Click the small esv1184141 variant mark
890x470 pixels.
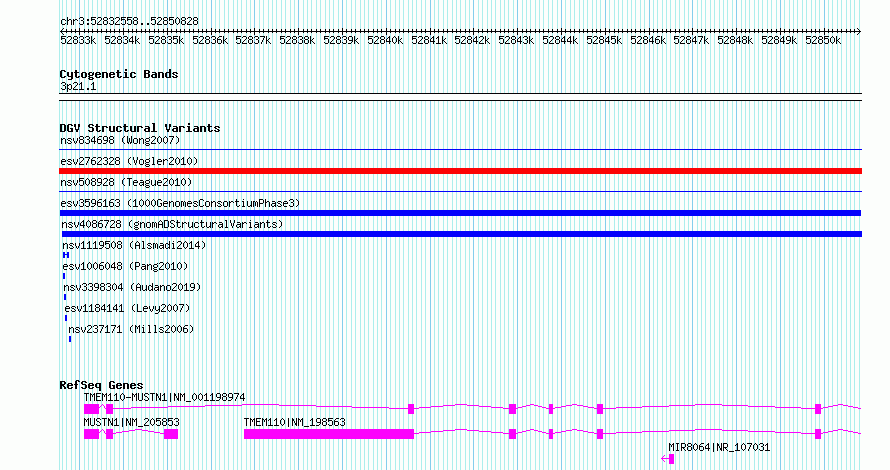[x=66, y=318]
